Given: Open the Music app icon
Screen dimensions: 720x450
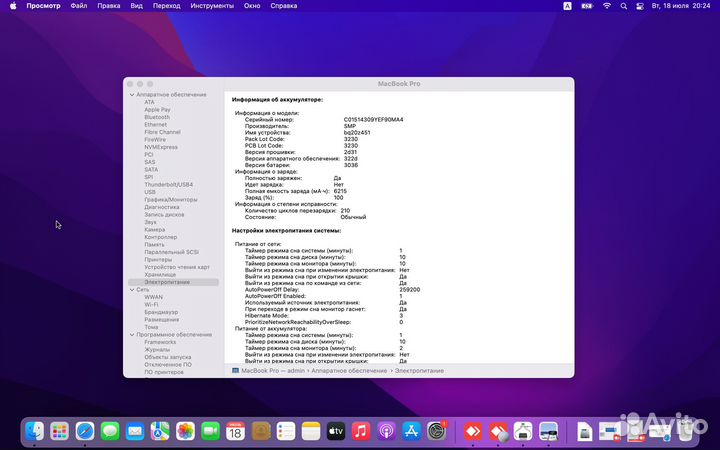Looking at the screenshot, I should pos(361,431).
